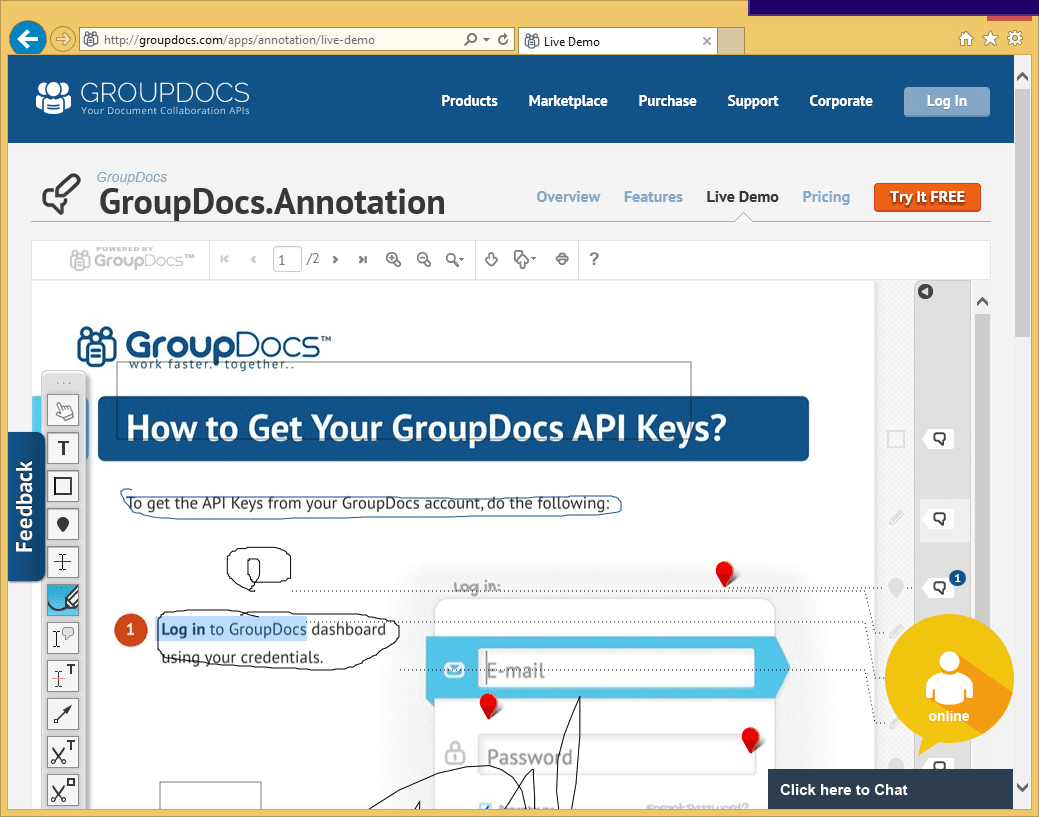Open the online chat avatar bubble

pyautogui.click(x=949, y=682)
